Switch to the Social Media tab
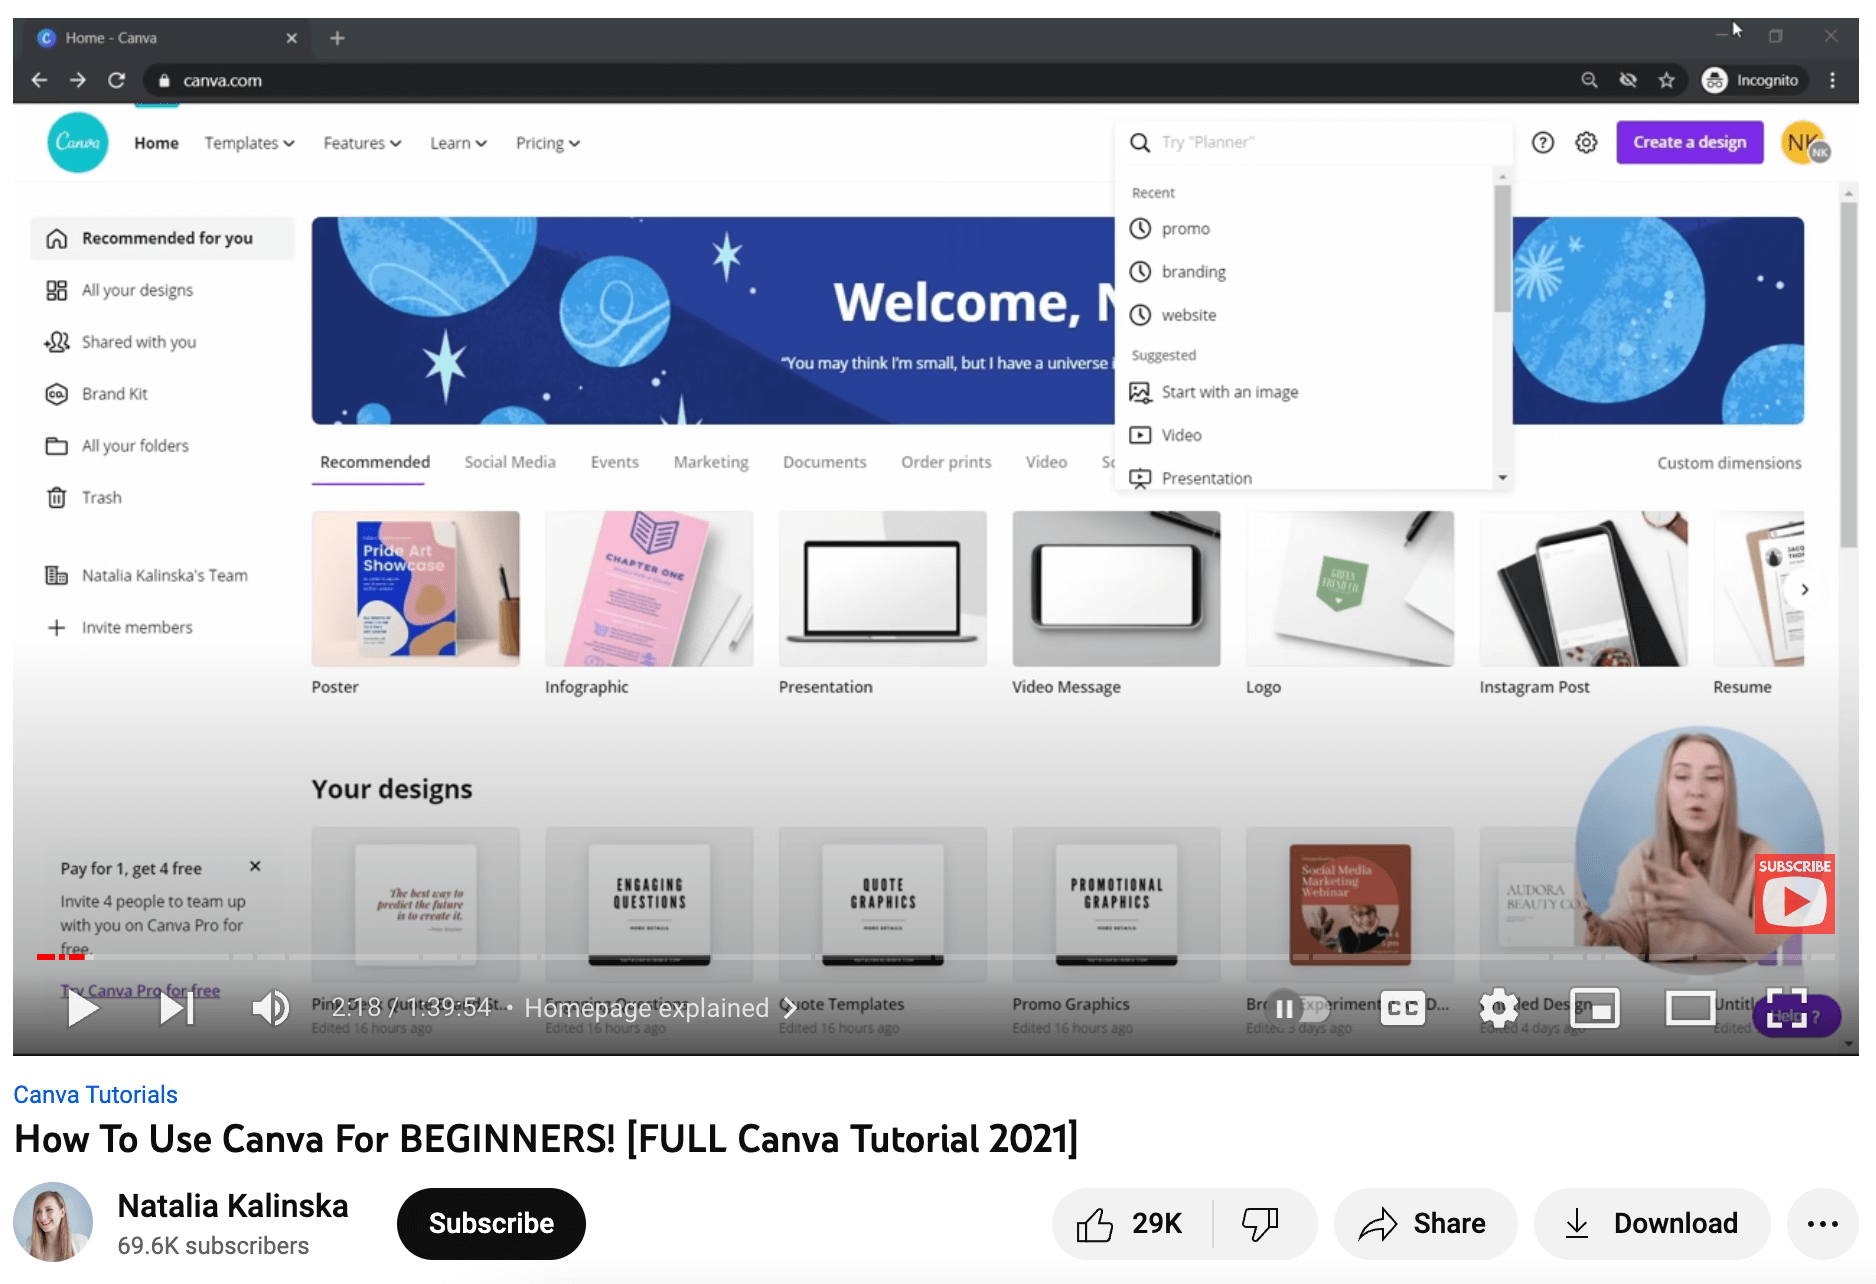This screenshot has width=1876, height=1284. tap(509, 461)
